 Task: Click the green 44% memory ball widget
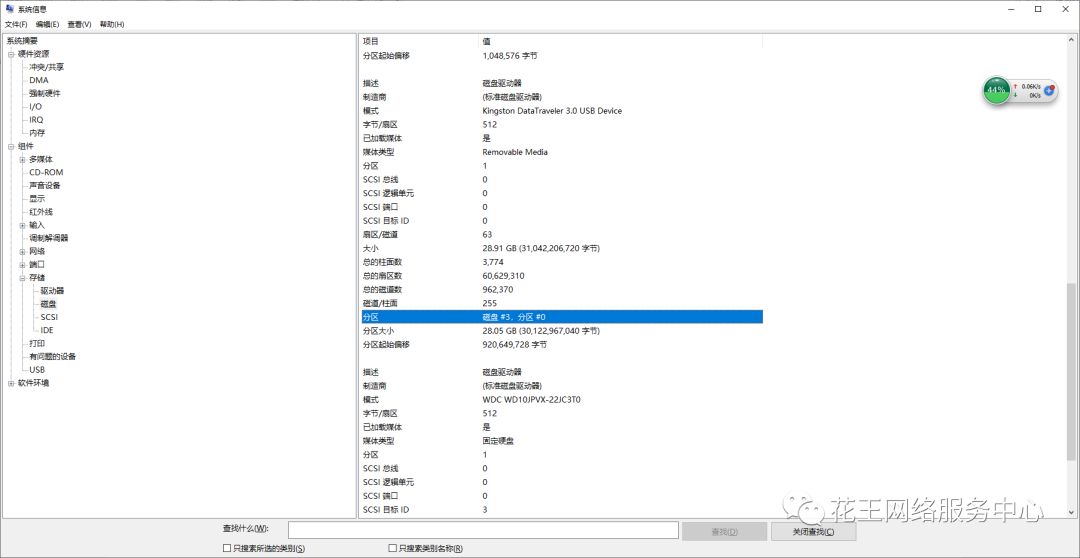pos(996,90)
